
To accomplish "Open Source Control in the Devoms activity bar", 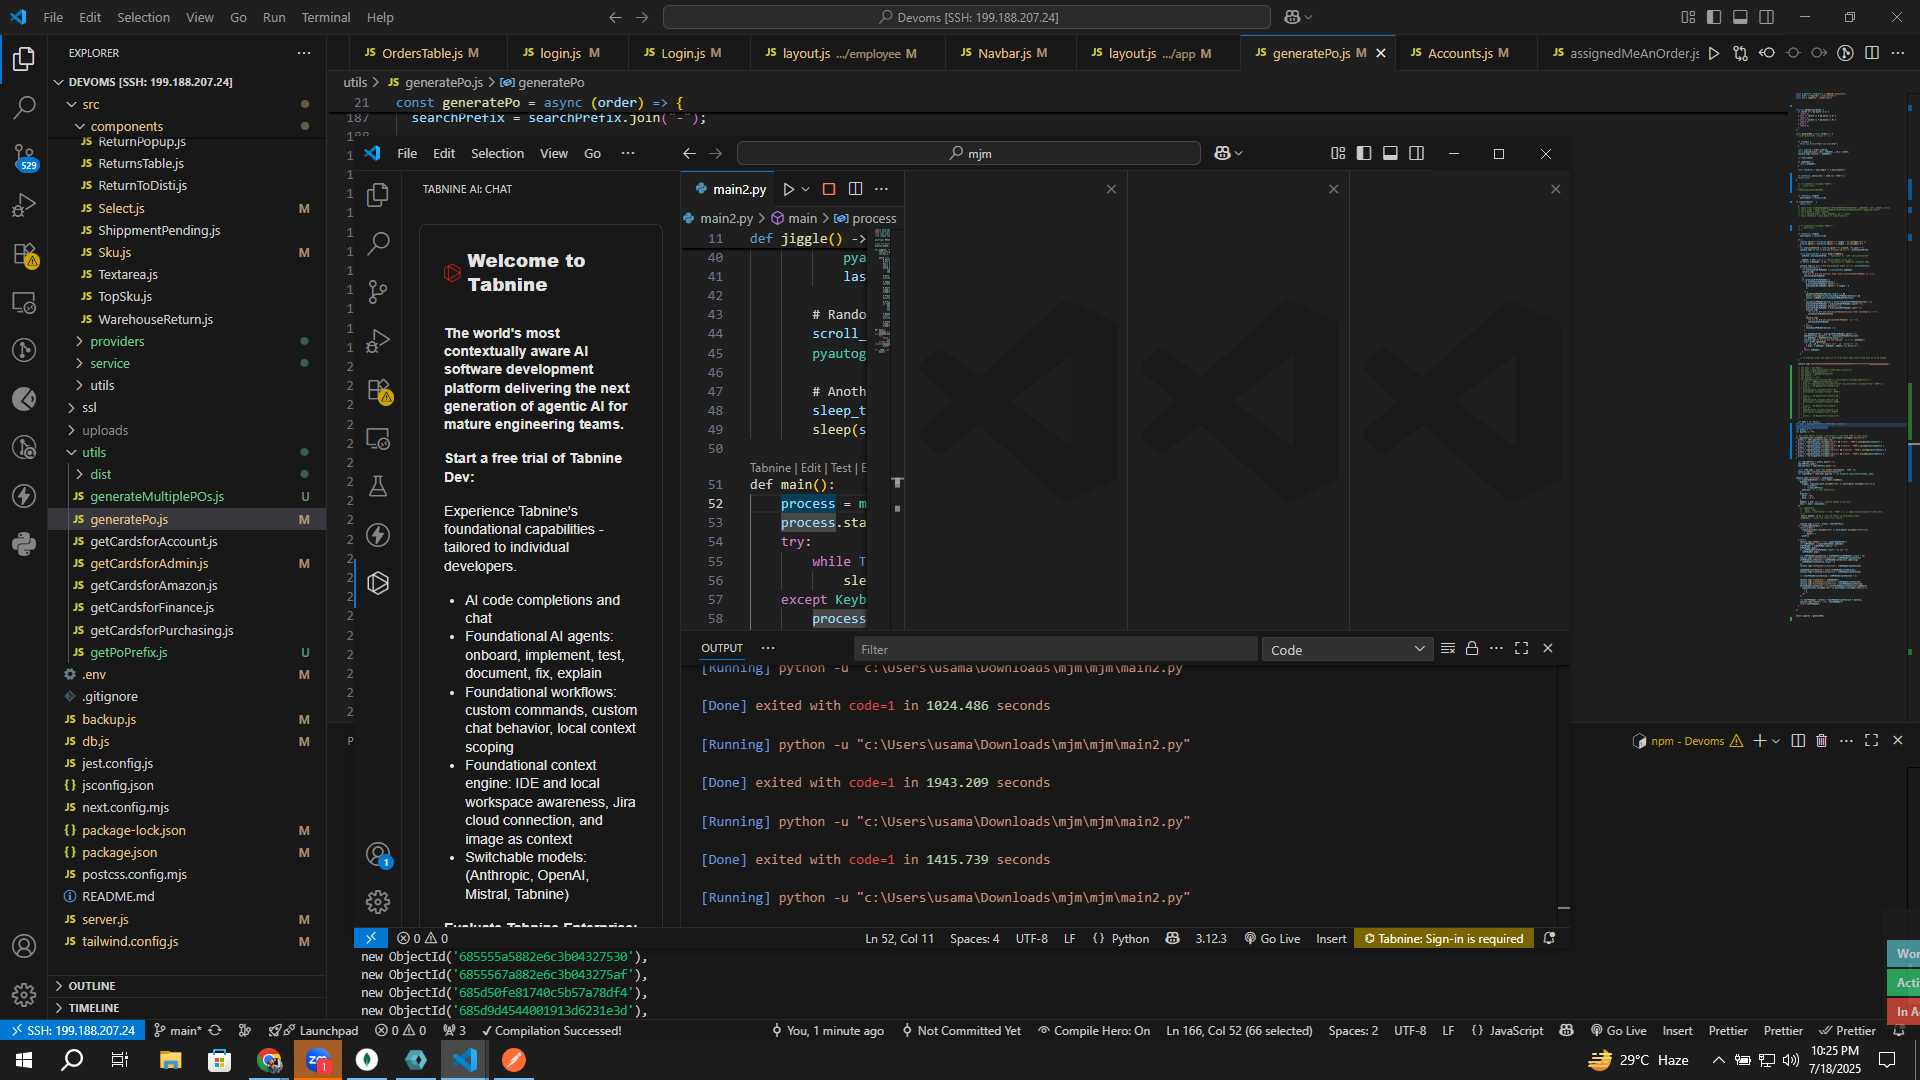I will (x=24, y=155).
